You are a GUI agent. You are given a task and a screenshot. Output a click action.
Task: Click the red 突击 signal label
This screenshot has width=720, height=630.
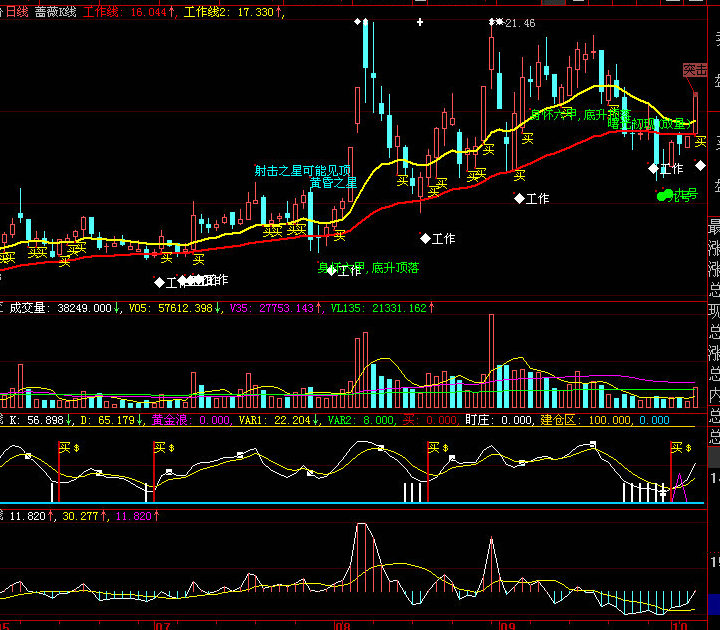[695, 70]
